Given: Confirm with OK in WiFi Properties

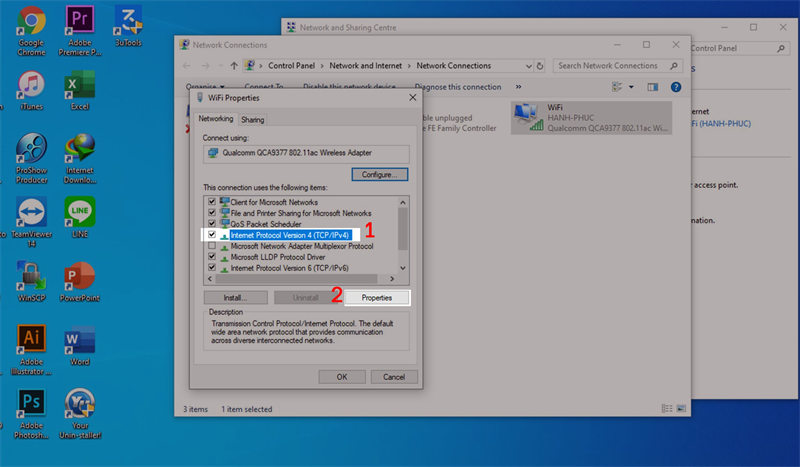Looking at the screenshot, I should tap(342, 377).
